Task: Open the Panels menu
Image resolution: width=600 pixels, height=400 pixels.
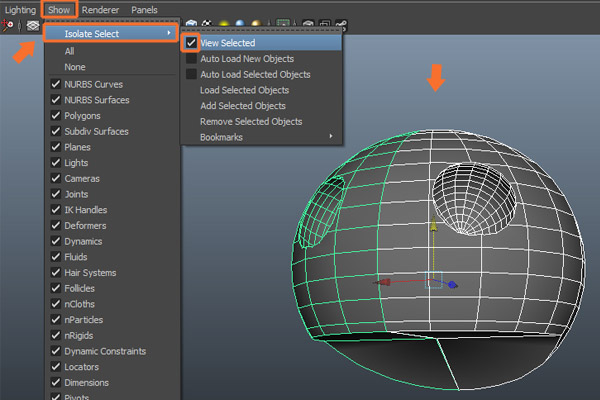Action: pyautogui.click(x=144, y=9)
